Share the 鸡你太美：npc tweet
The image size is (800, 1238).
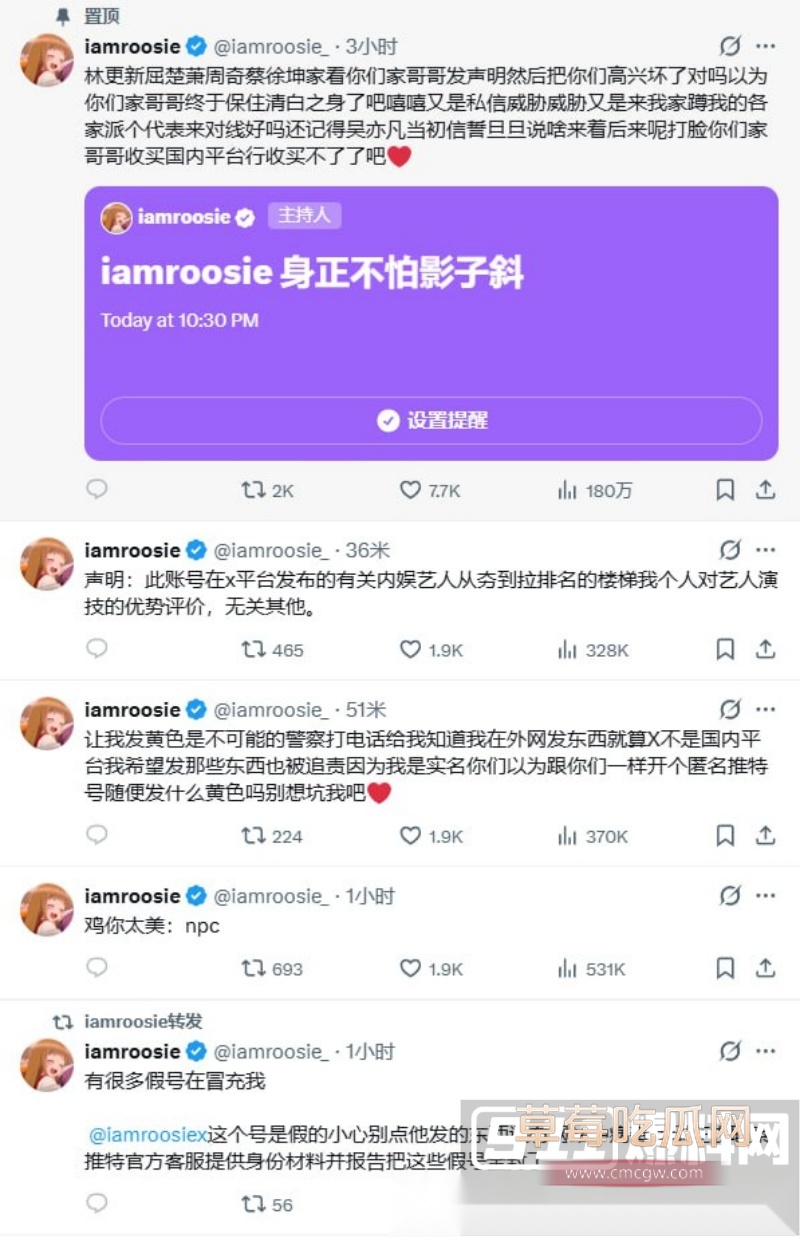coord(765,967)
